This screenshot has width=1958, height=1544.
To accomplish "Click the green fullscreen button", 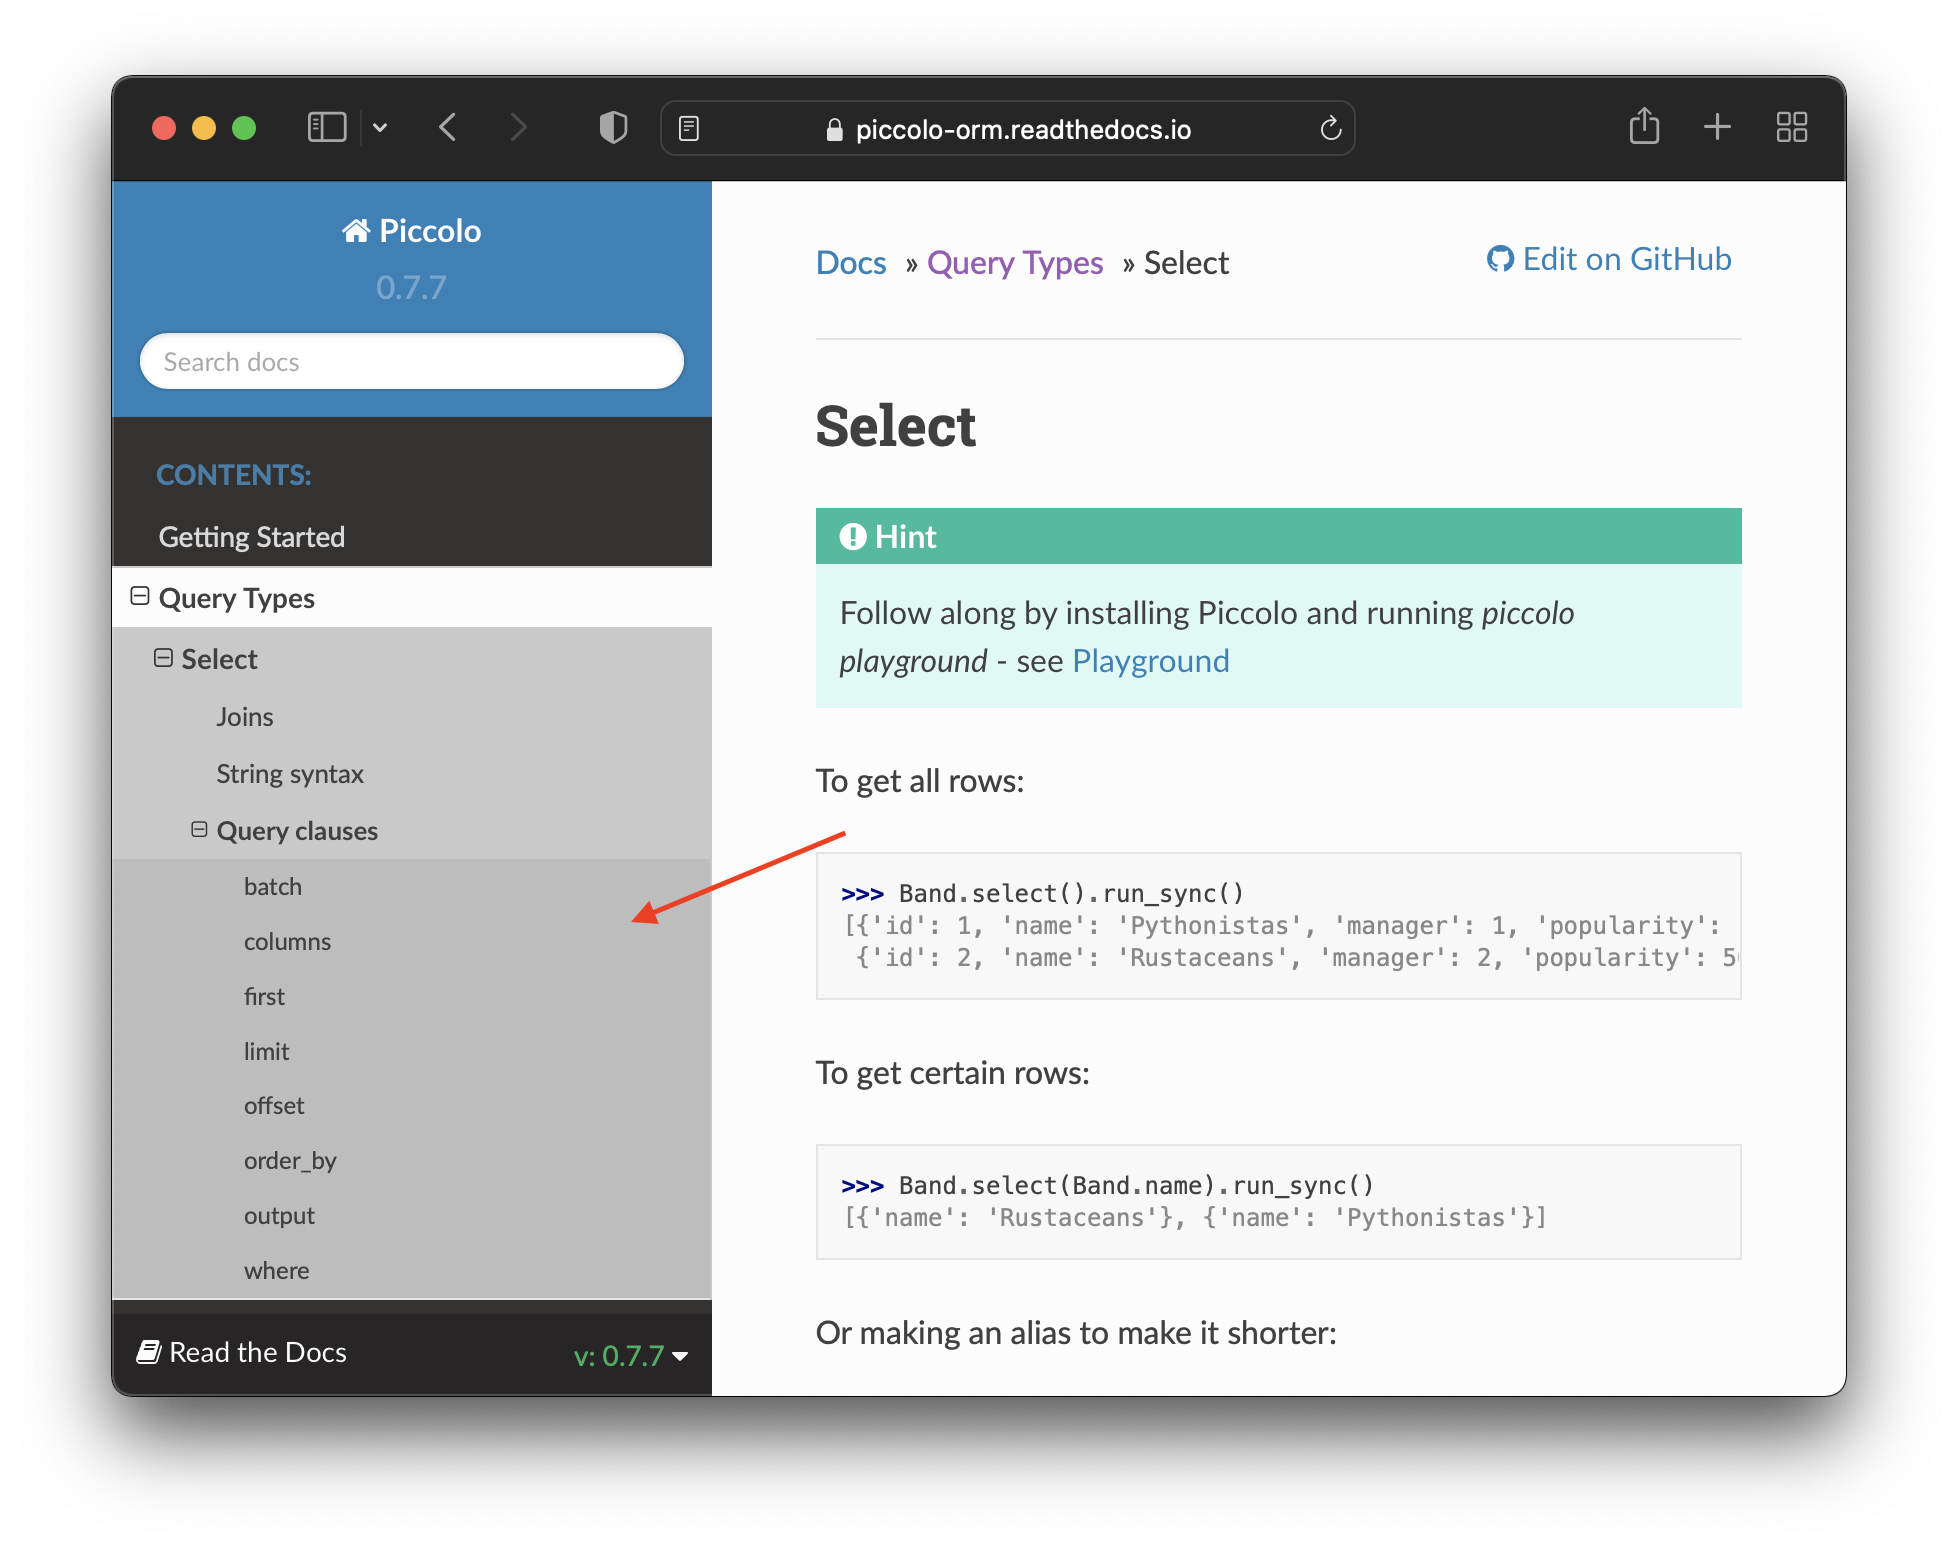I will (x=244, y=128).
